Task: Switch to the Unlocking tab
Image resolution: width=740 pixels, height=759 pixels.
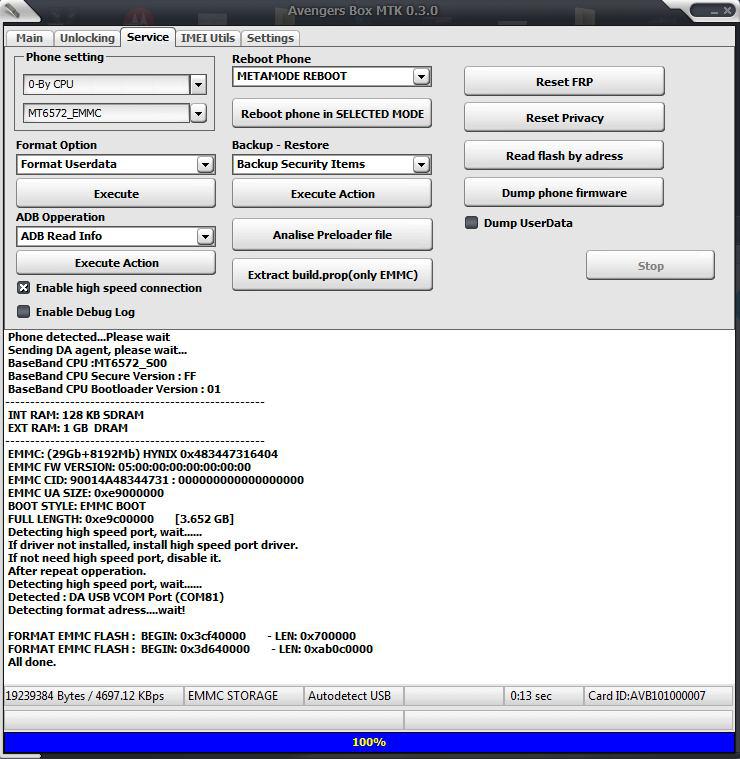Action: coord(87,38)
